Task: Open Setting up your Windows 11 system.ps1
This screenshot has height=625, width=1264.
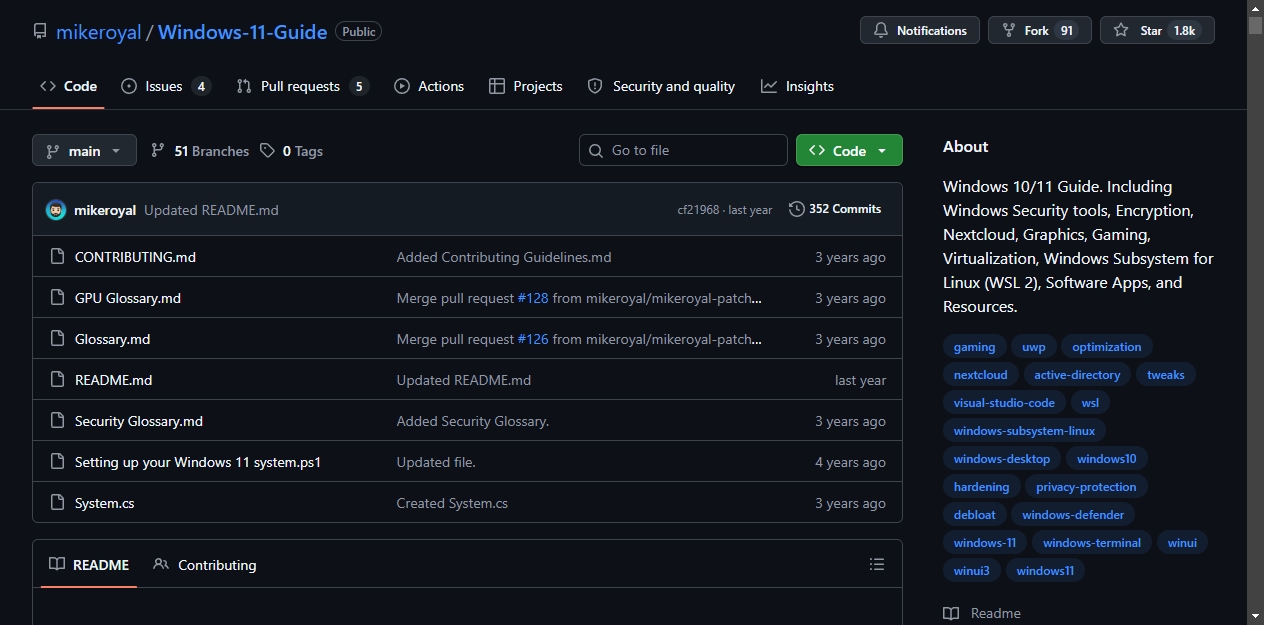Action: point(198,462)
